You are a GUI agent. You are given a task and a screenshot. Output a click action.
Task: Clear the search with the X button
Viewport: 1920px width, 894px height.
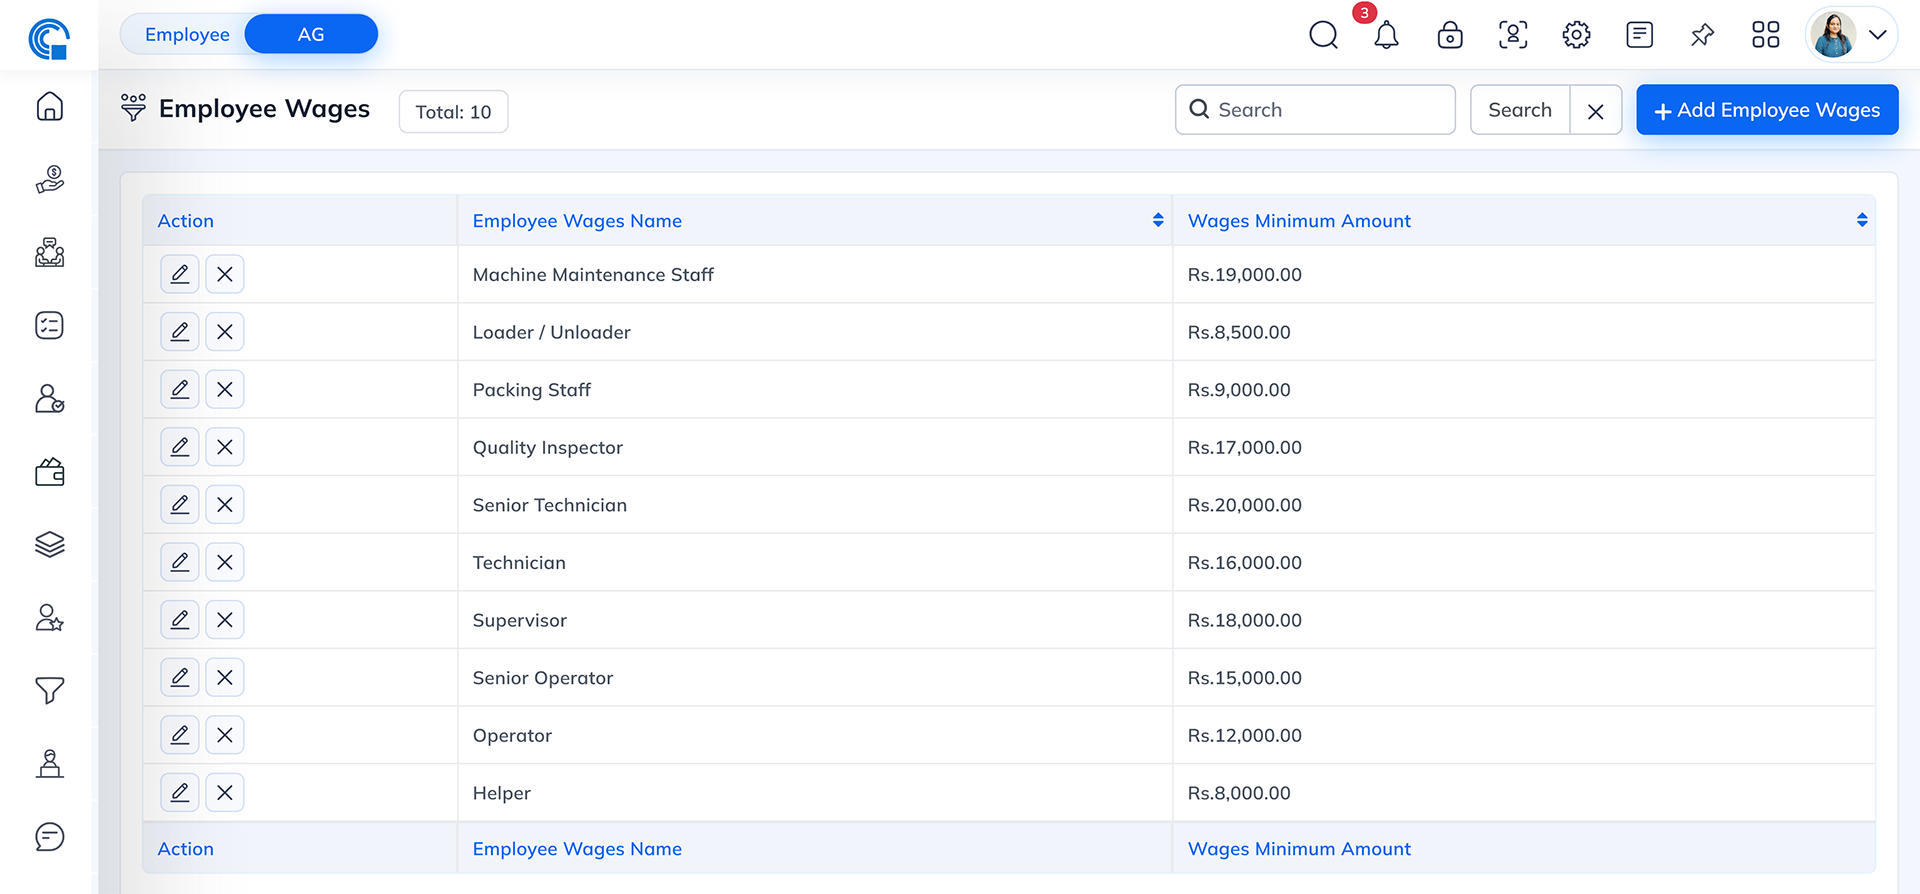[x=1596, y=111]
